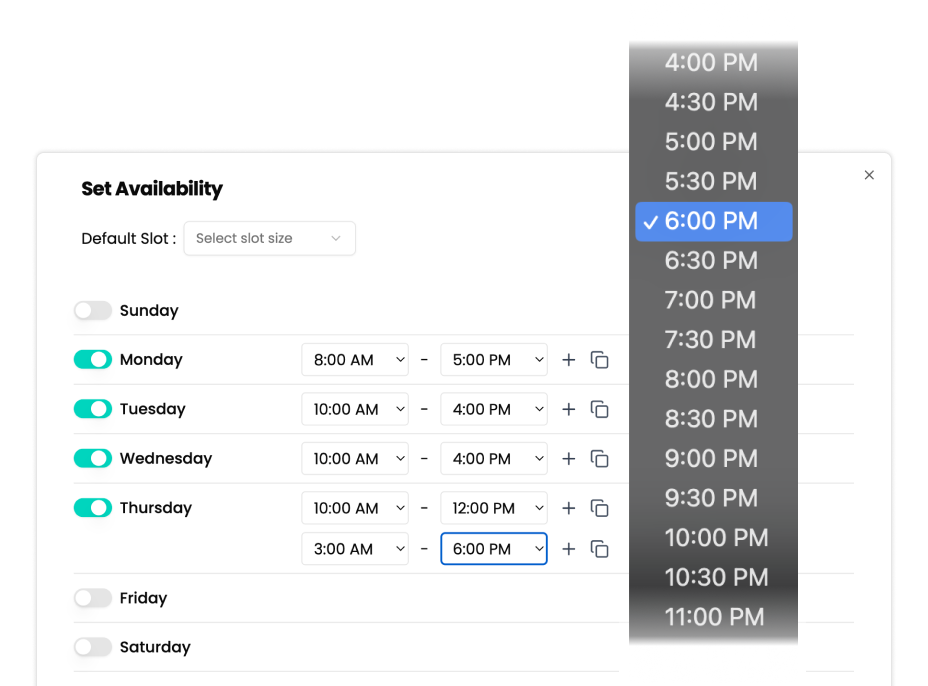The height and width of the screenshot is (686, 928).
Task: Open the Default Slot size dropdown
Action: 269,238
